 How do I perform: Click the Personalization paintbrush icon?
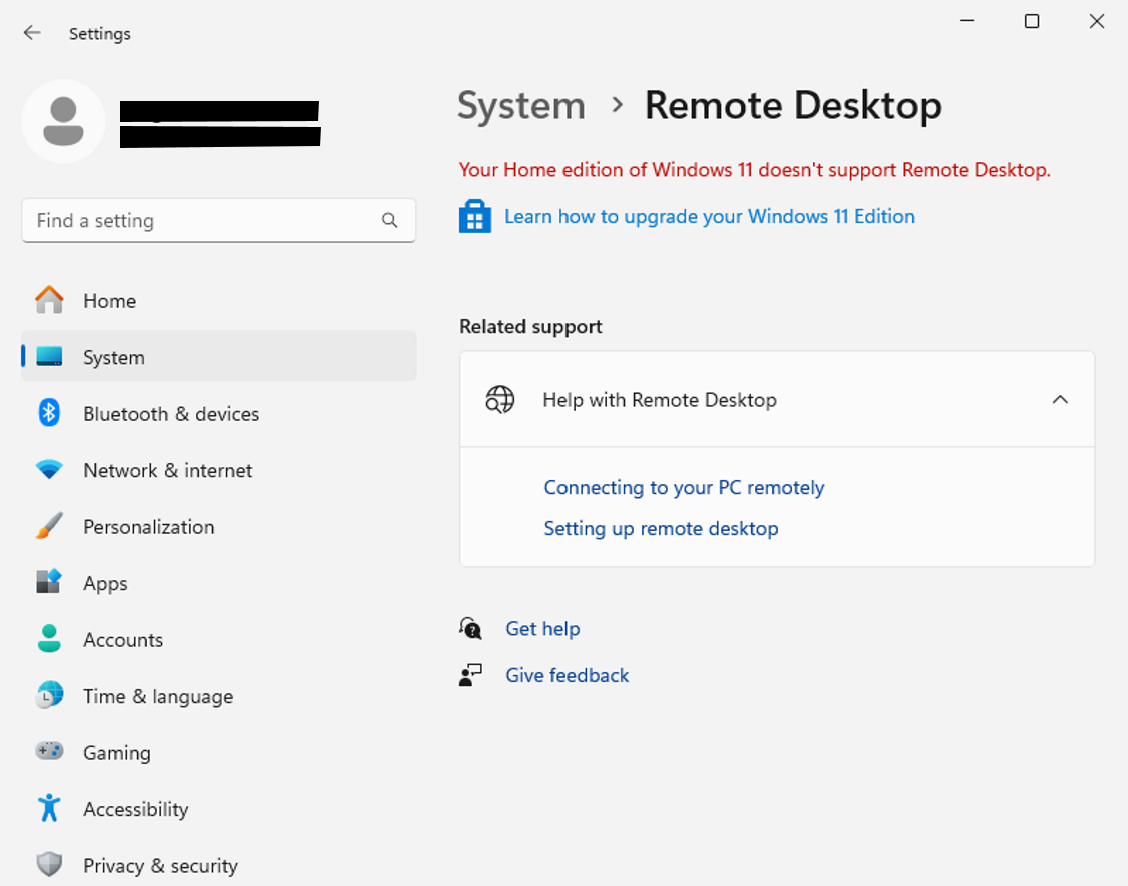click(49, 527)
